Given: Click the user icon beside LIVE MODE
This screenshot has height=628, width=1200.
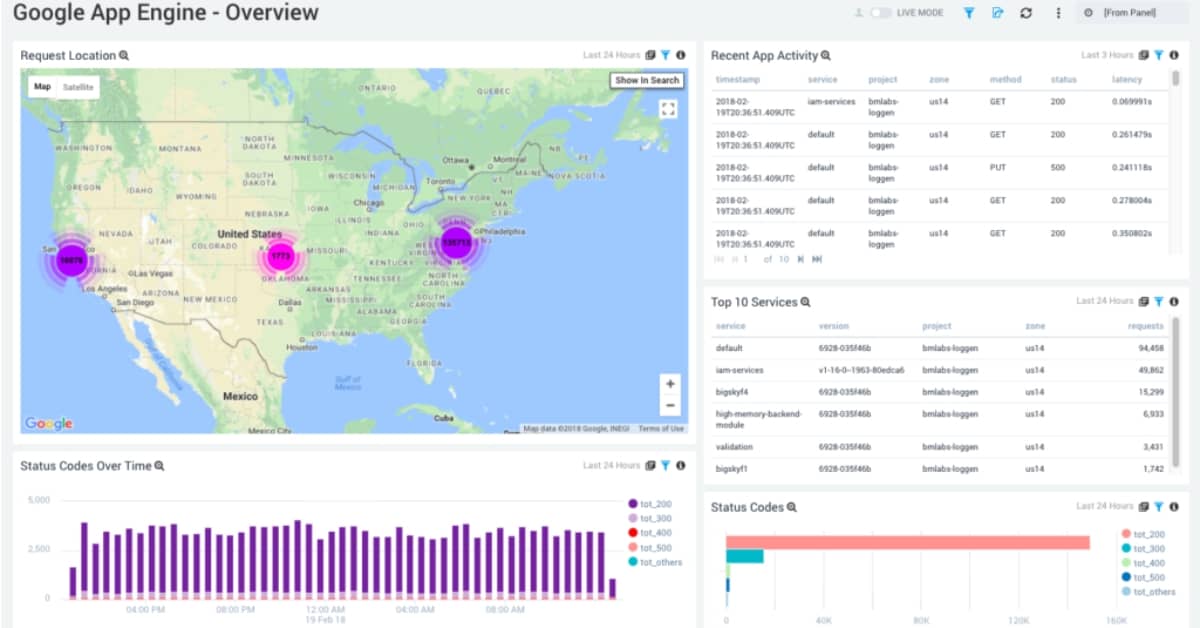Looking at the screenshot, I should pyautogui.click(x=858, y=13).
